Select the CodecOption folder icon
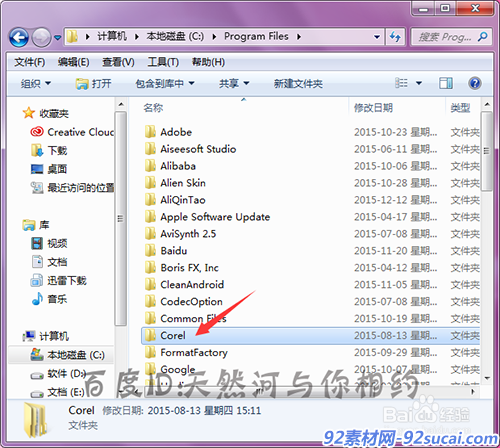The image size is (500, 448). pyautogui.click(x=150, y=302)
